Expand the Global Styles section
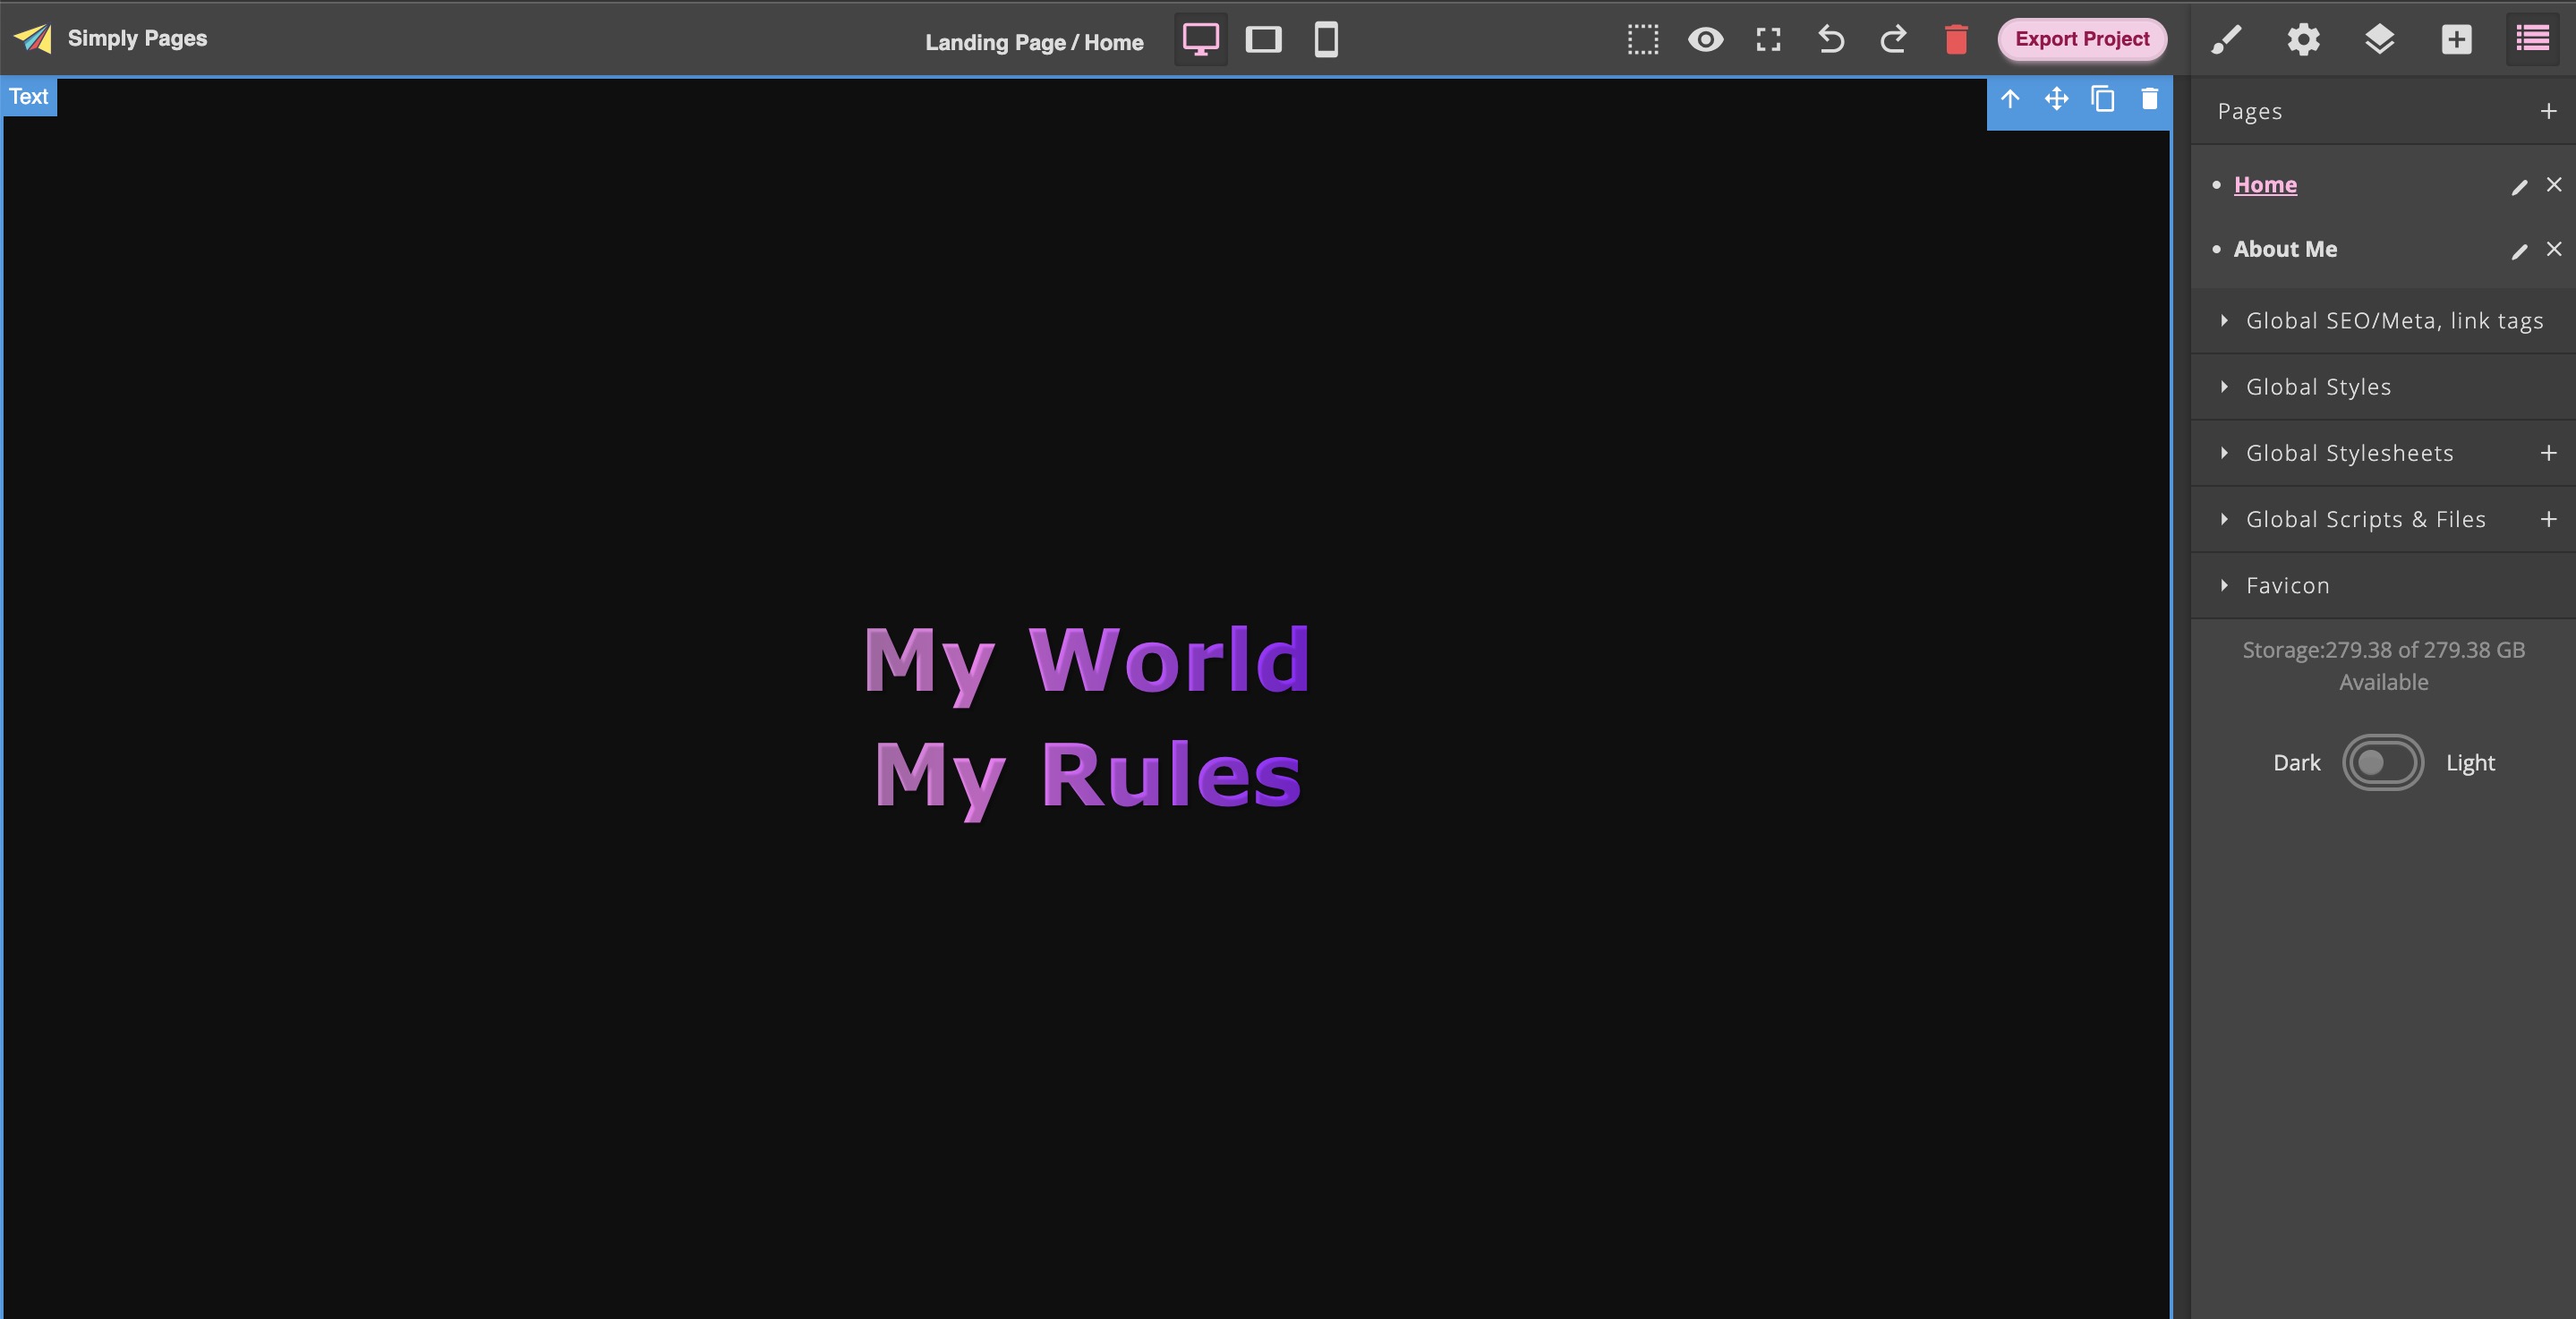 tap(2319, 386)
